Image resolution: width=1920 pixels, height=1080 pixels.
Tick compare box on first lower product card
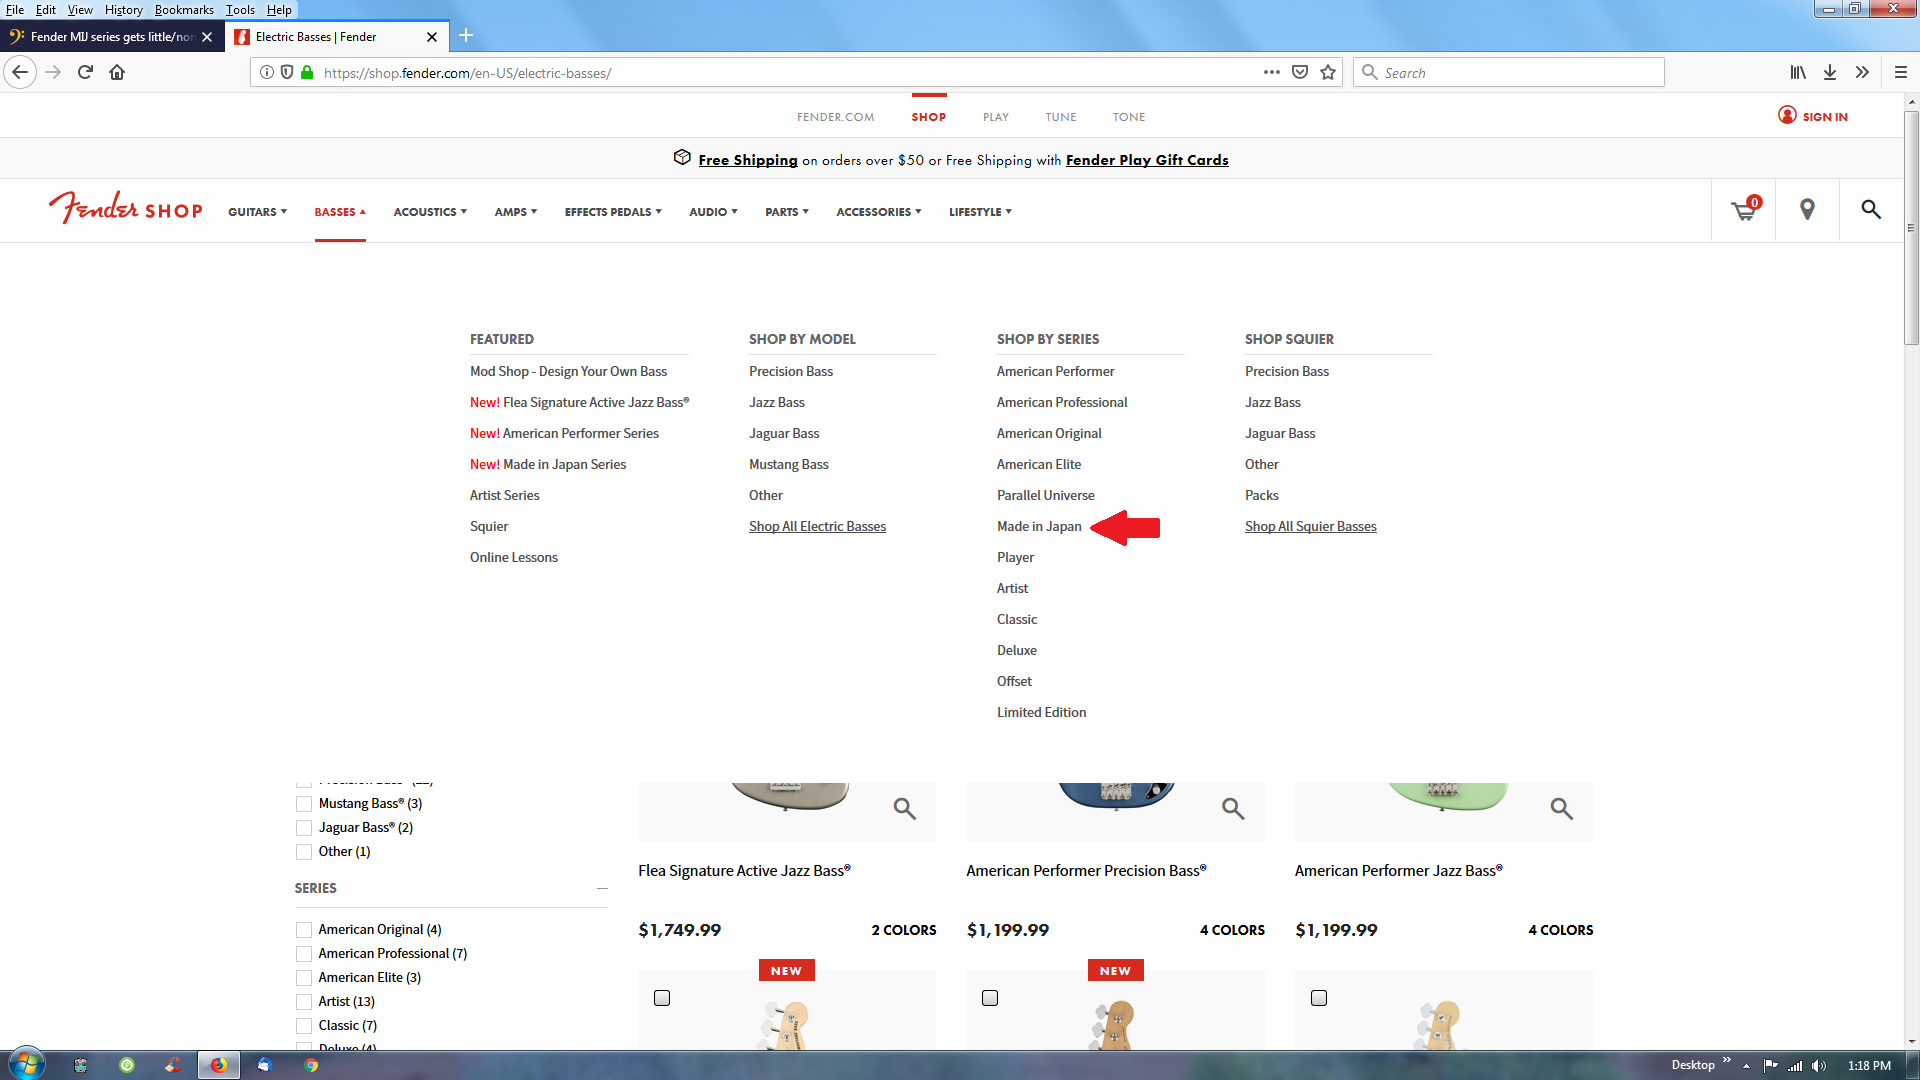662,998
